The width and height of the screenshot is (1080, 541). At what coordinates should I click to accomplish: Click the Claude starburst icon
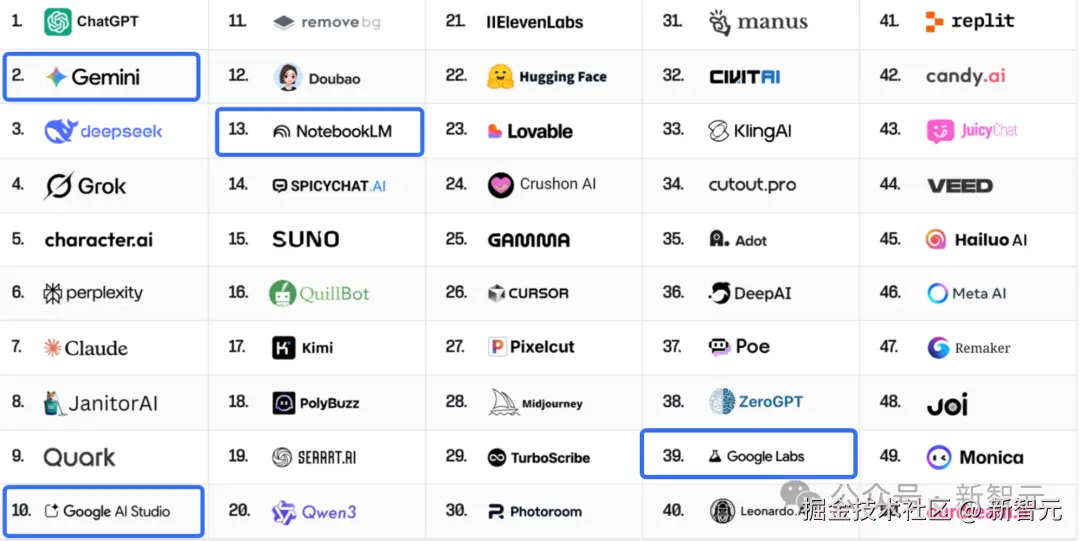tap(52, 348)
